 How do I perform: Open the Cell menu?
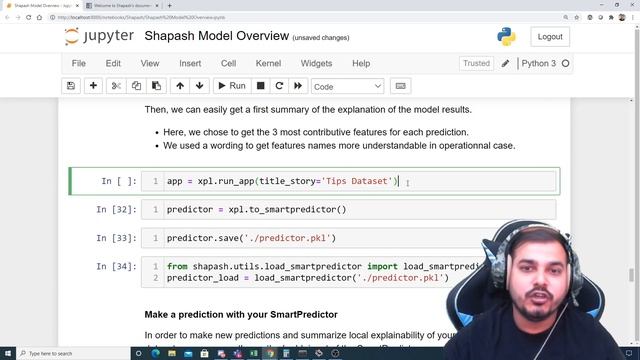point(228,63)
